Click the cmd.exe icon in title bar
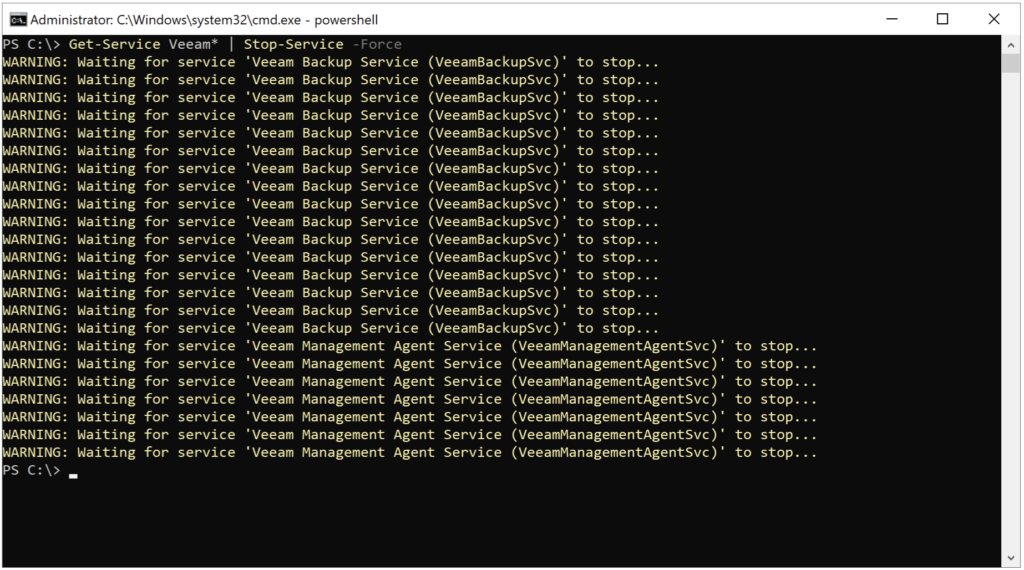 18,20
